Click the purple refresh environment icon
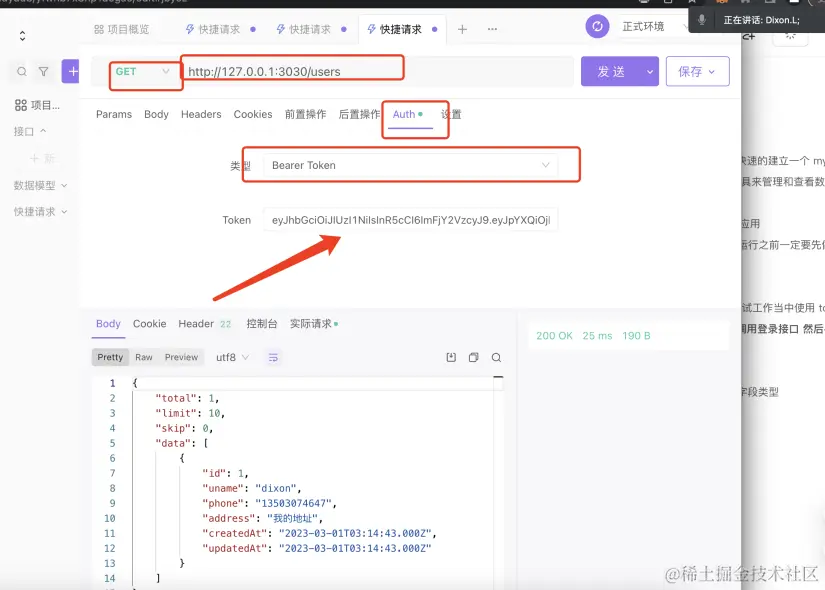 [597, 26]
